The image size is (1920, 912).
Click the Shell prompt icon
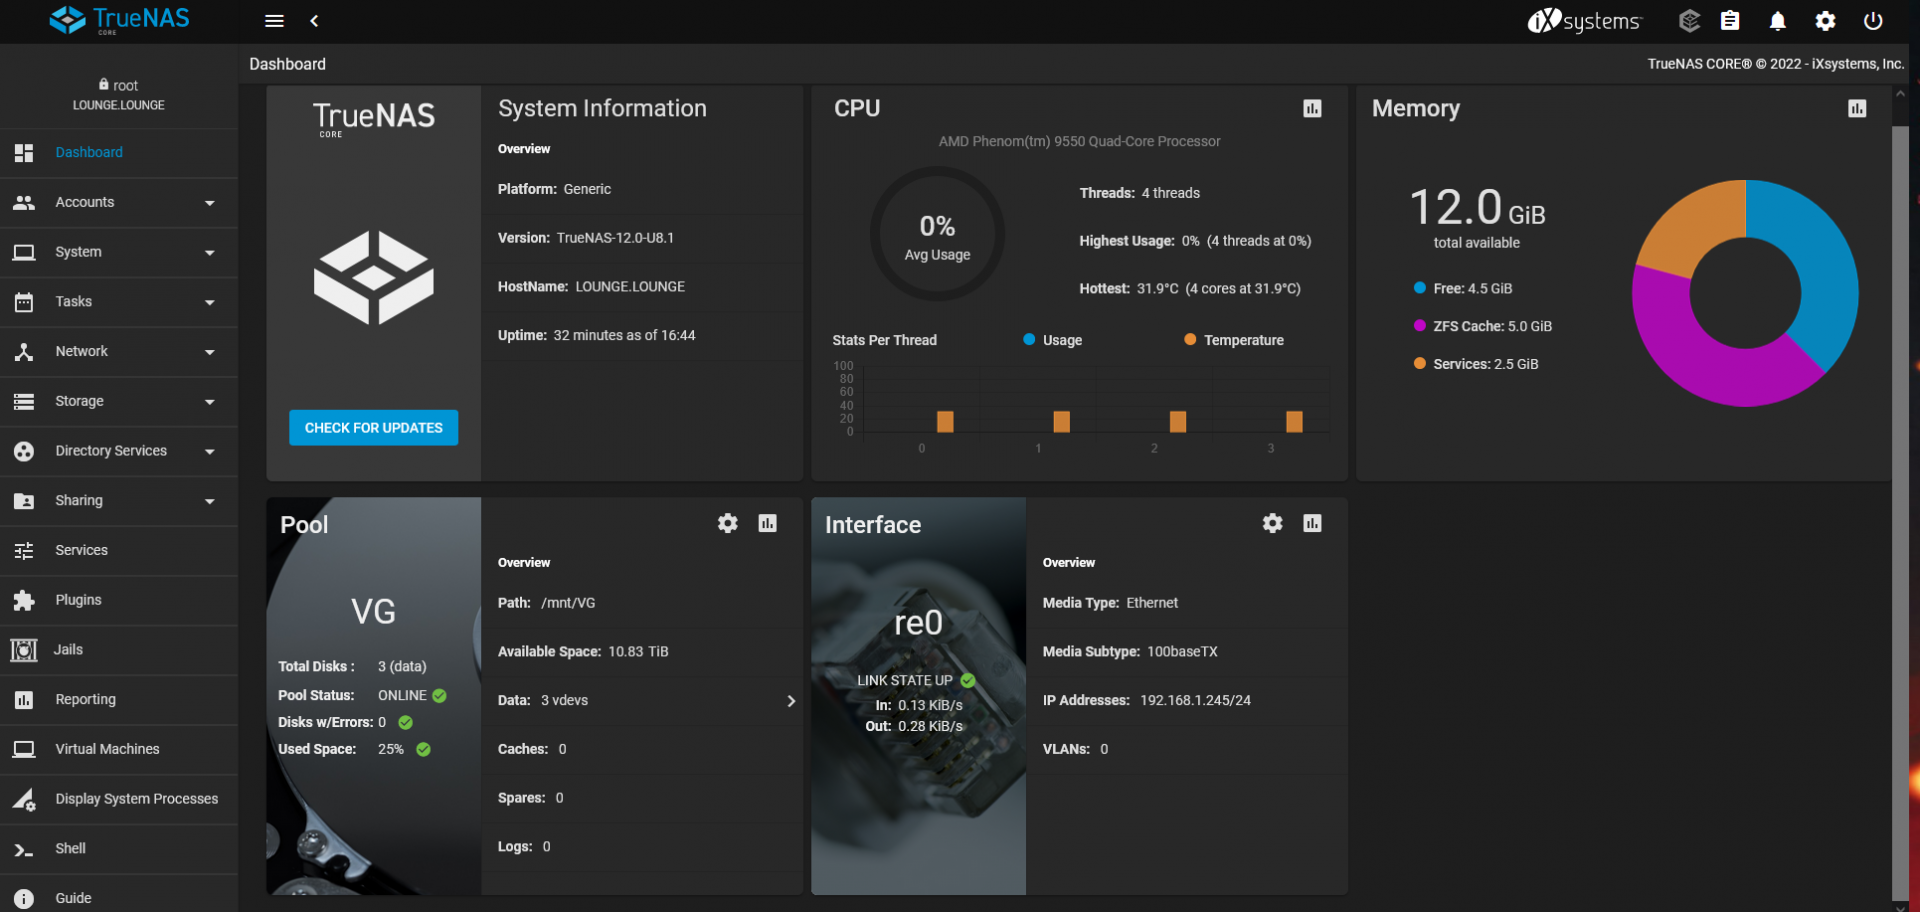[x=24, y=849]
